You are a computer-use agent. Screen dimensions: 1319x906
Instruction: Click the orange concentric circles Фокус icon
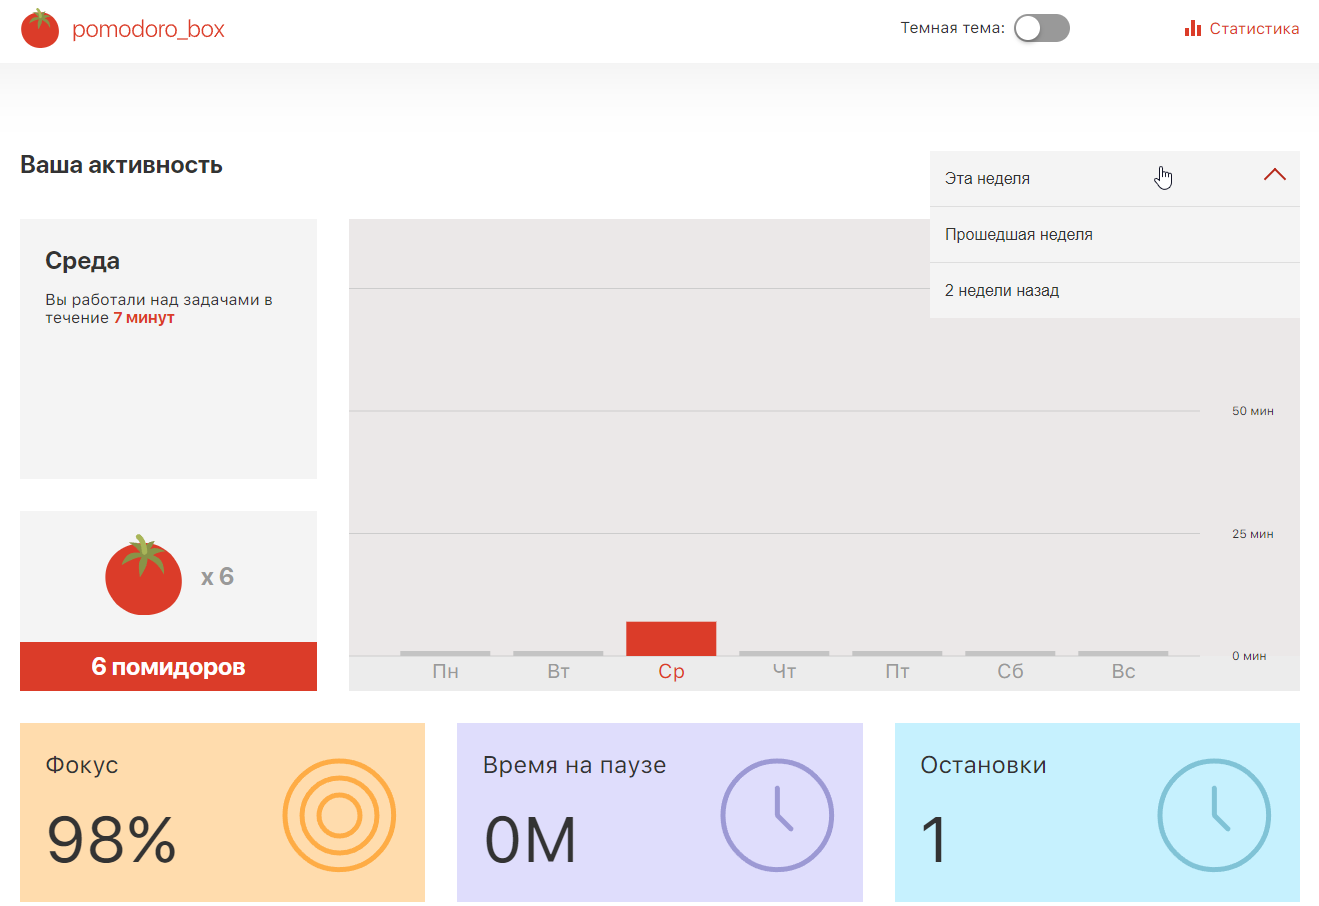coord(339,813)
